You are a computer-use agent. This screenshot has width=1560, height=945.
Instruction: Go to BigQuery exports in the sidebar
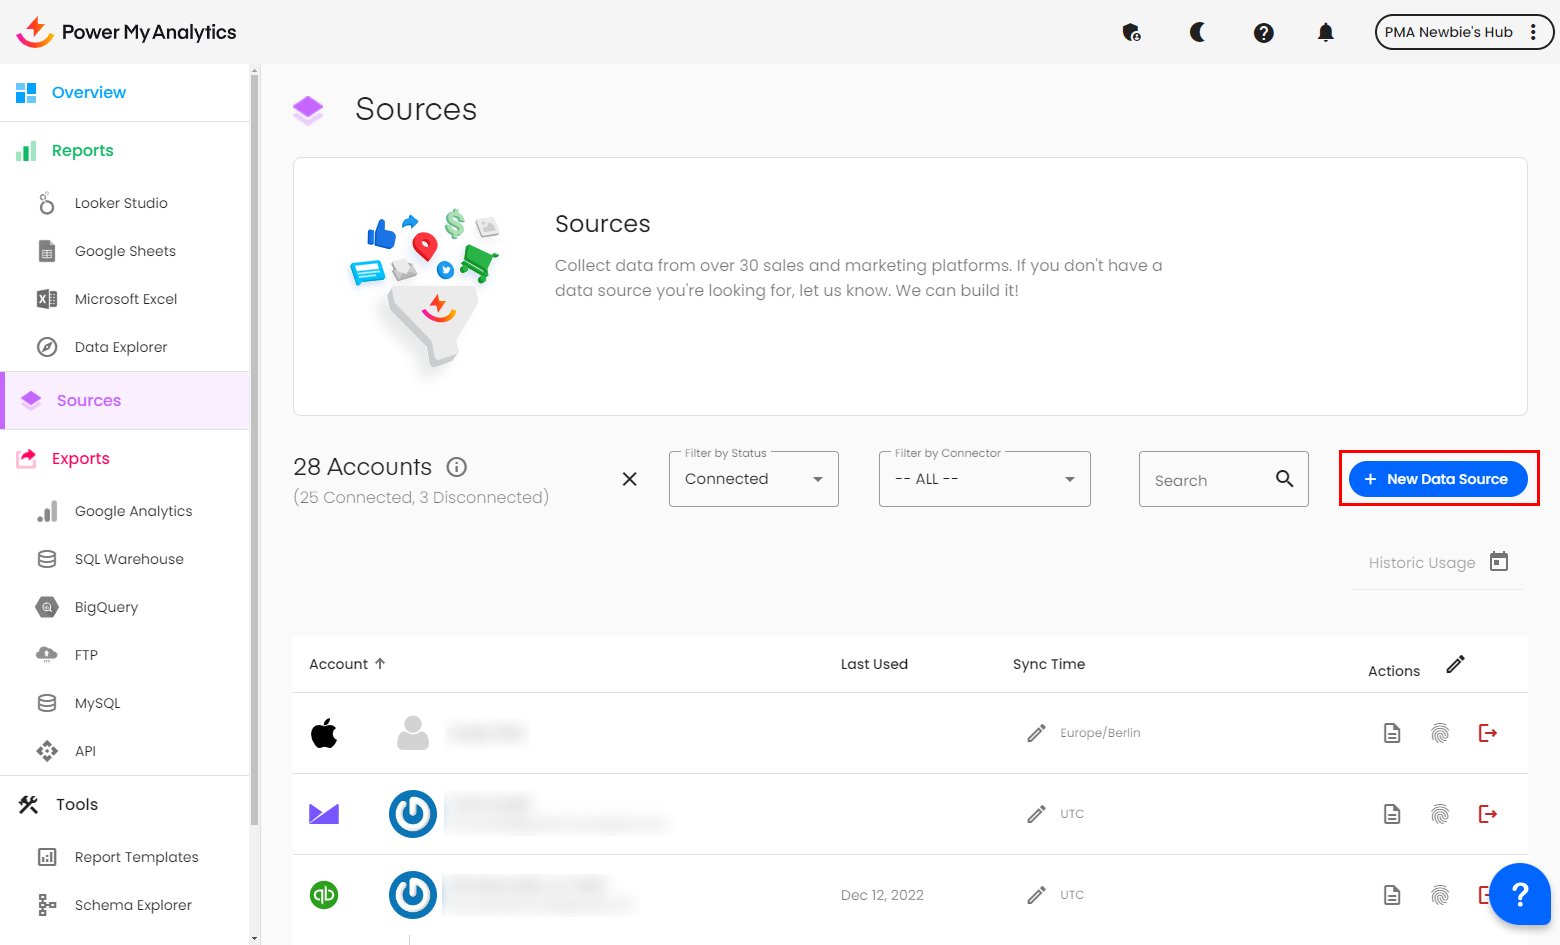pos(106,607)
